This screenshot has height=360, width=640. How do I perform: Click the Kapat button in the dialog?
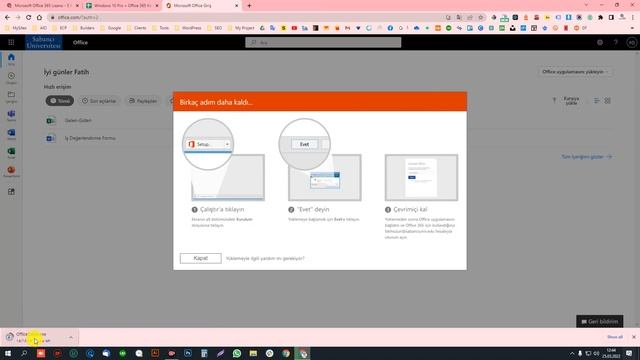200,258
